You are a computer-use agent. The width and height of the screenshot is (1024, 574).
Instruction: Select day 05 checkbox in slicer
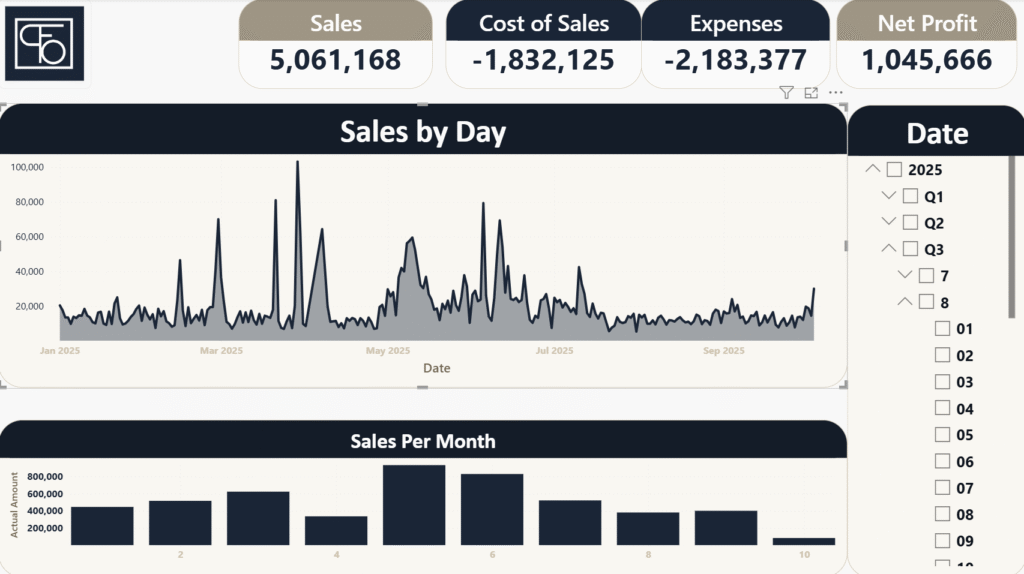tap(942, 435)
